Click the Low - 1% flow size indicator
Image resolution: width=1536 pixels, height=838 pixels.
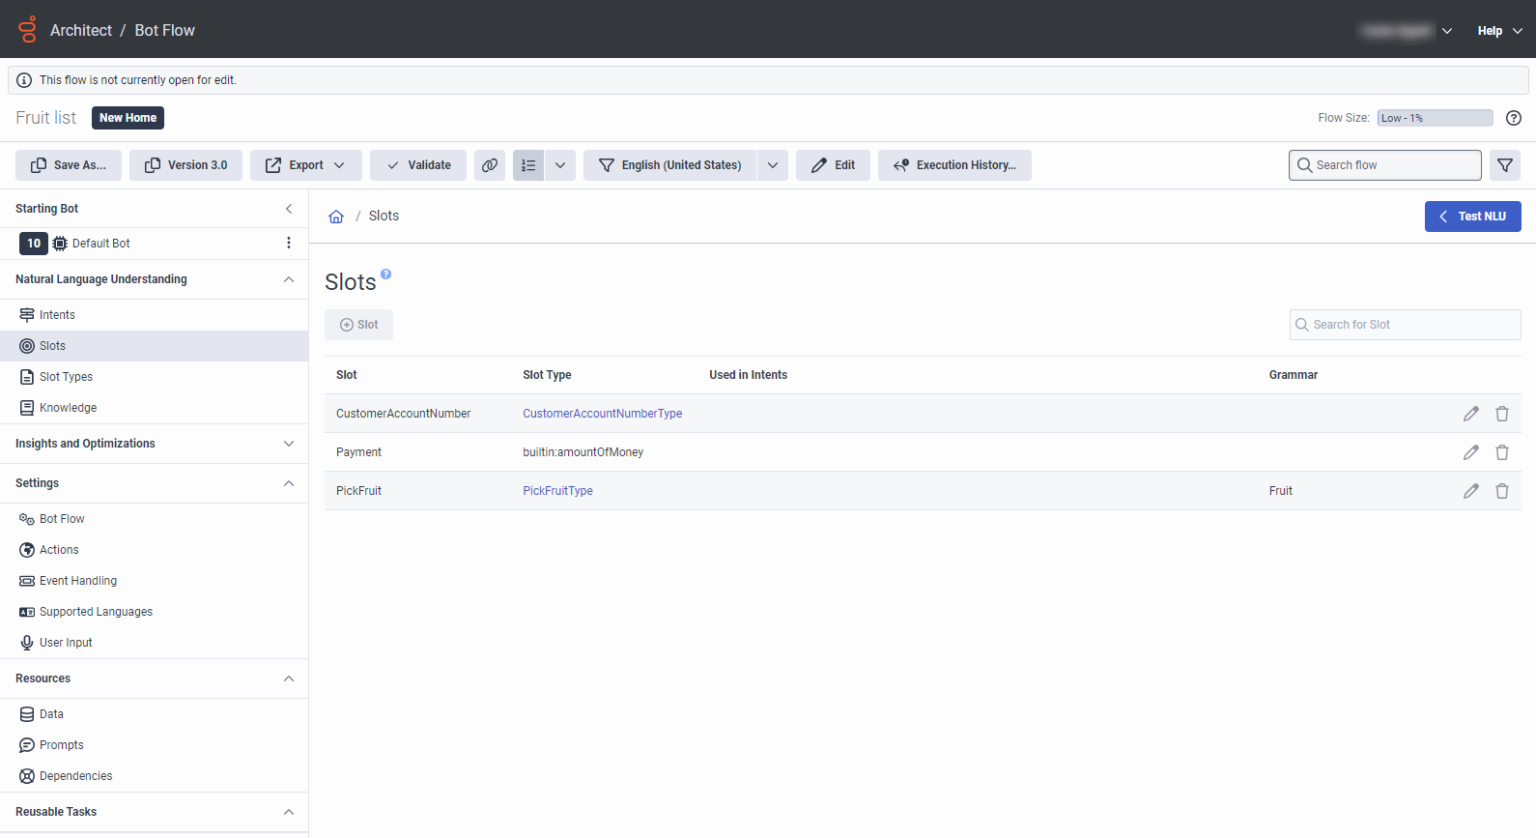1434,117
